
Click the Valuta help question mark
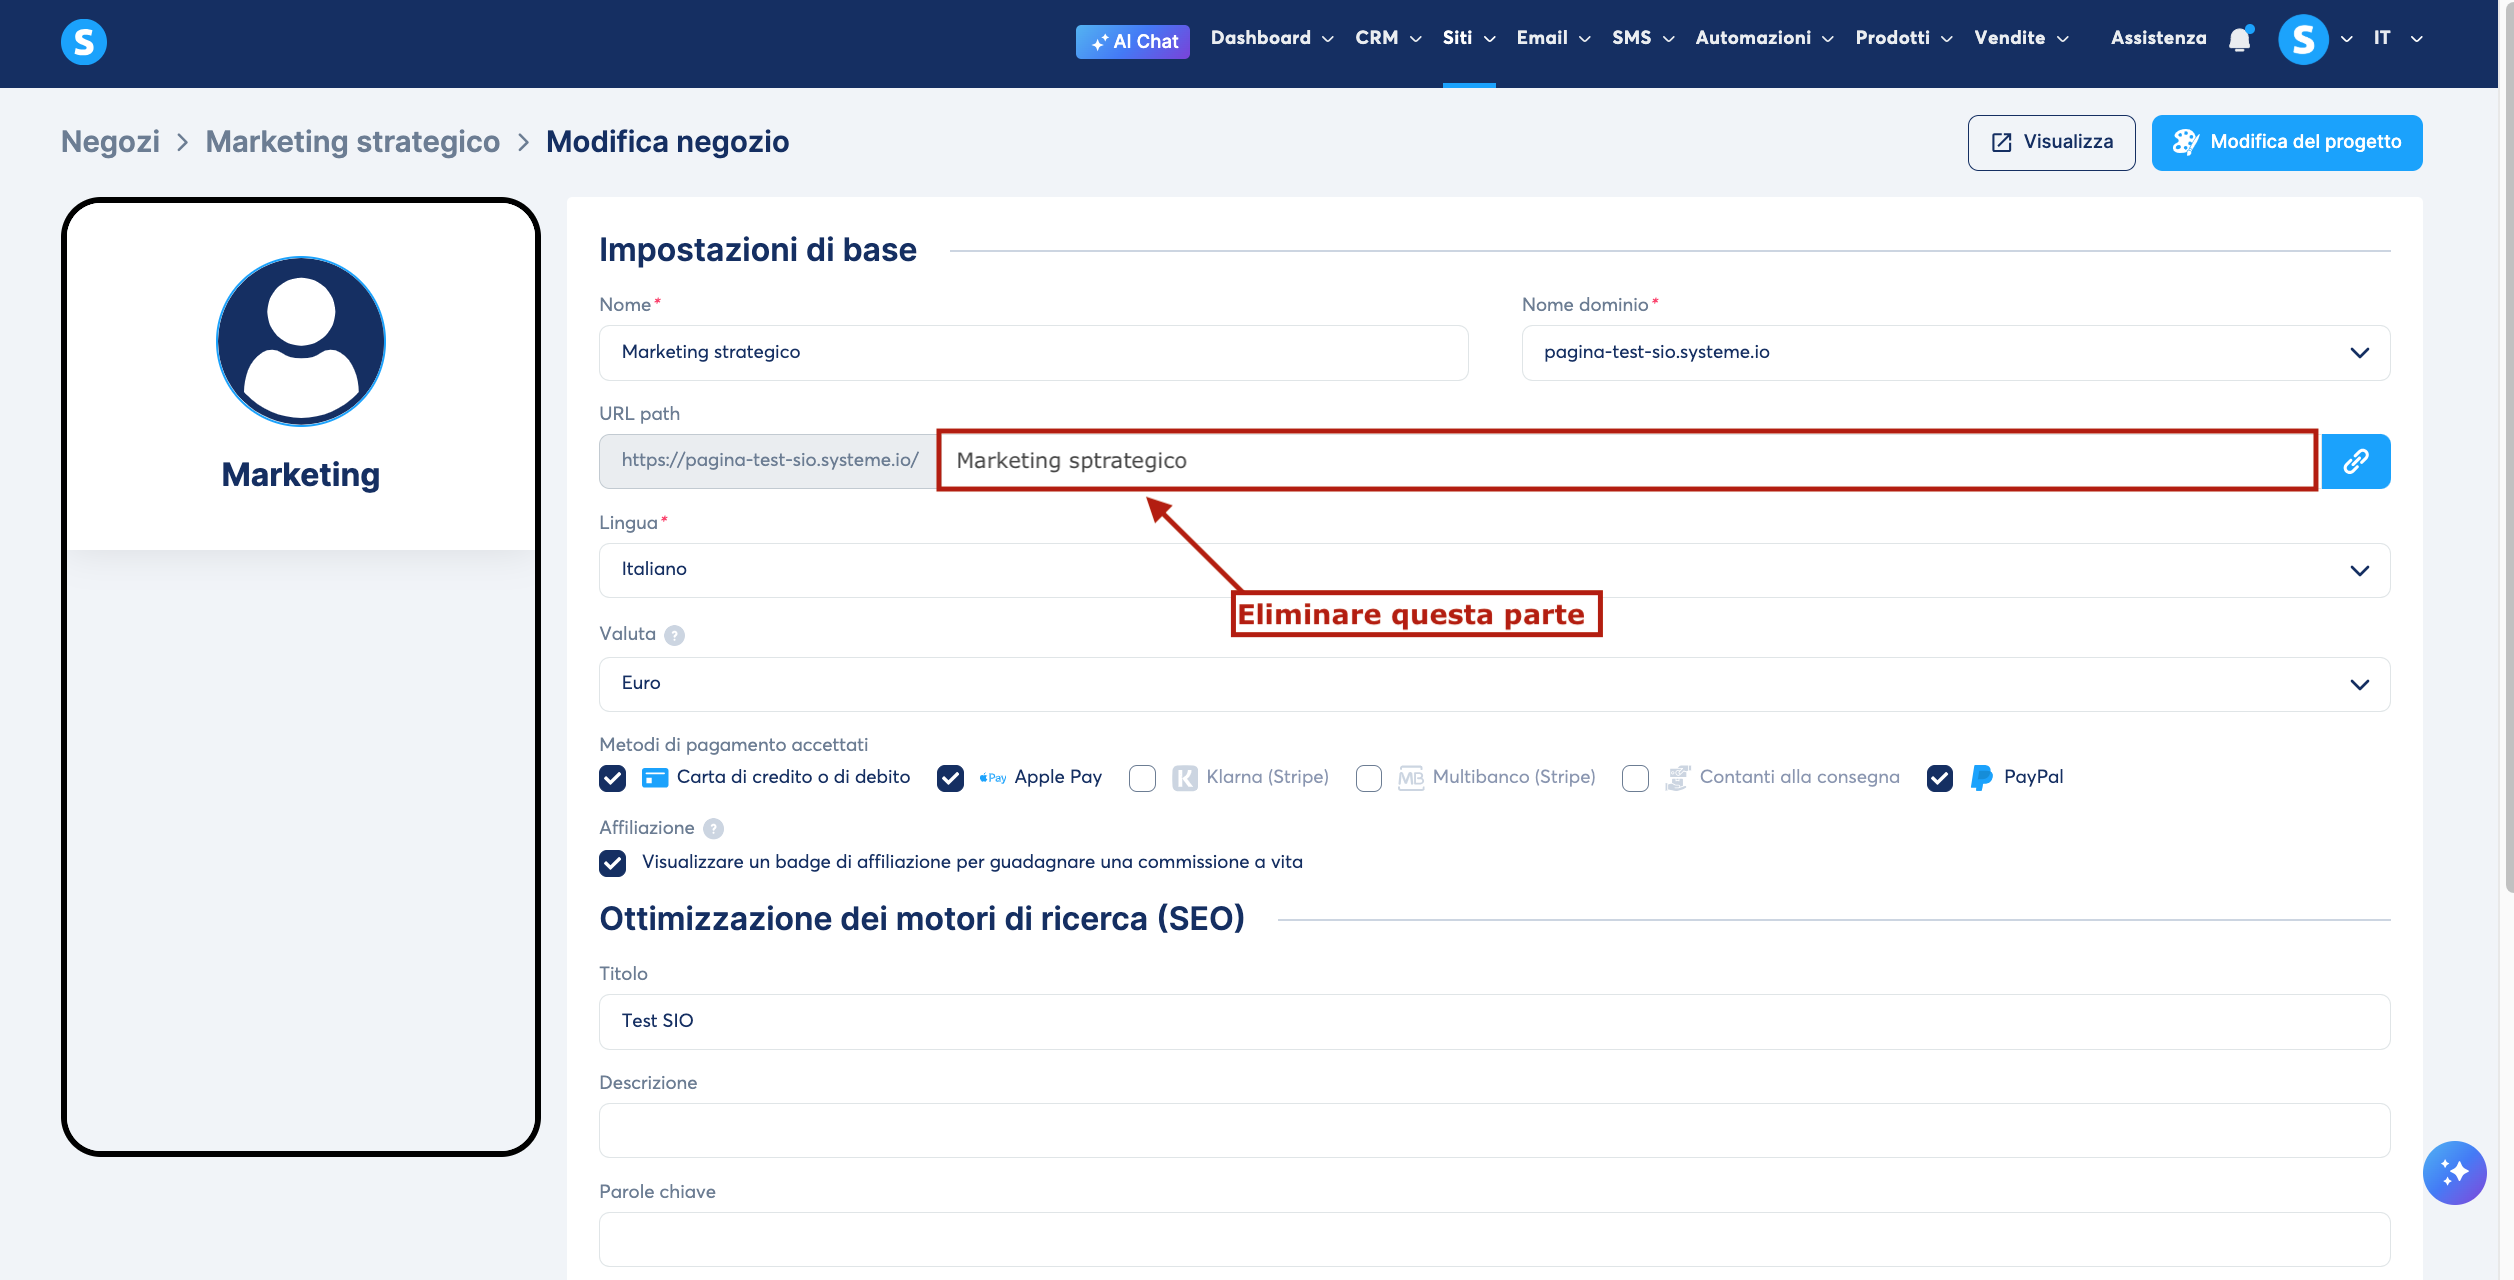click(x=675, y=635)
